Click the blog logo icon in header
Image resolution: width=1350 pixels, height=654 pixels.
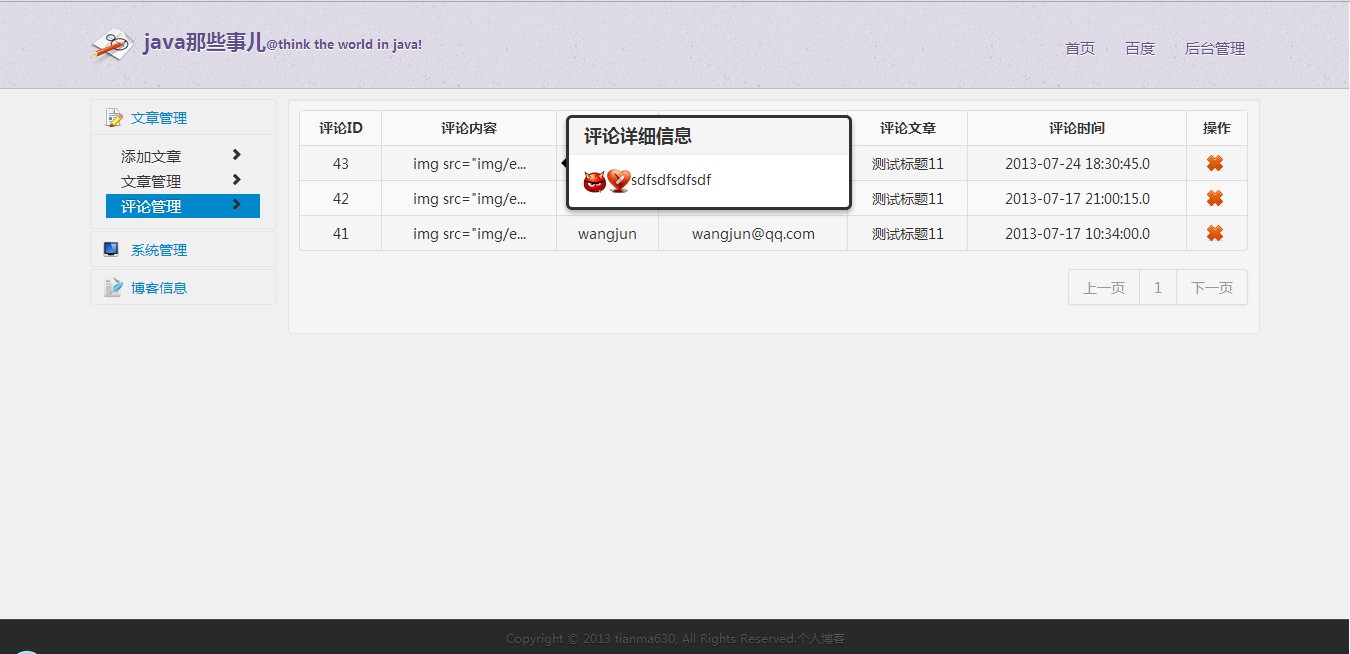(112, 44)
